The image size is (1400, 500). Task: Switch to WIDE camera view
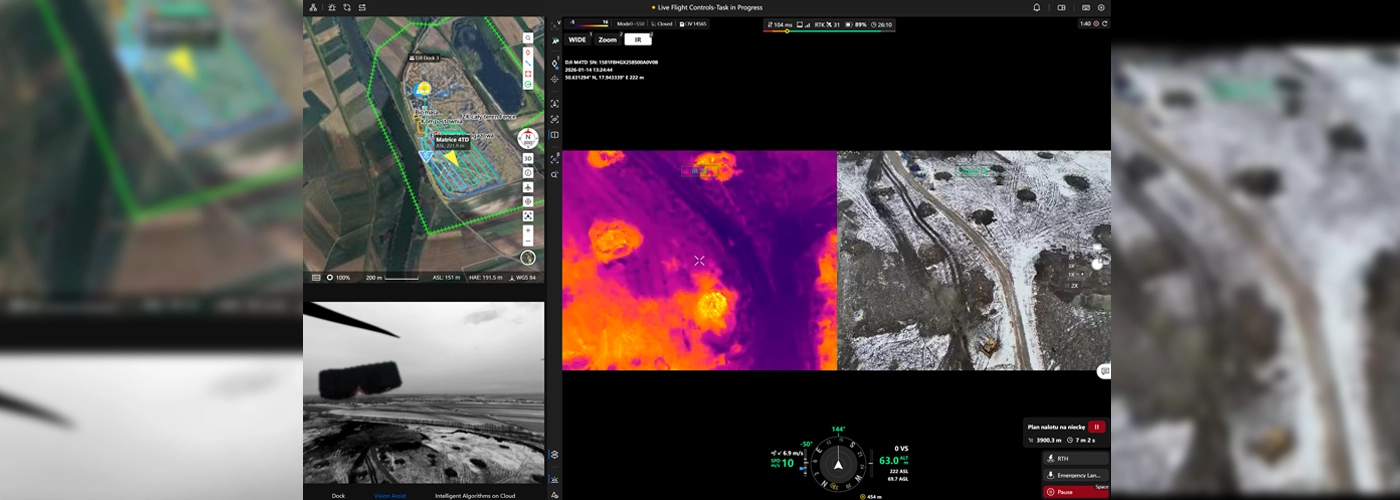577,40
